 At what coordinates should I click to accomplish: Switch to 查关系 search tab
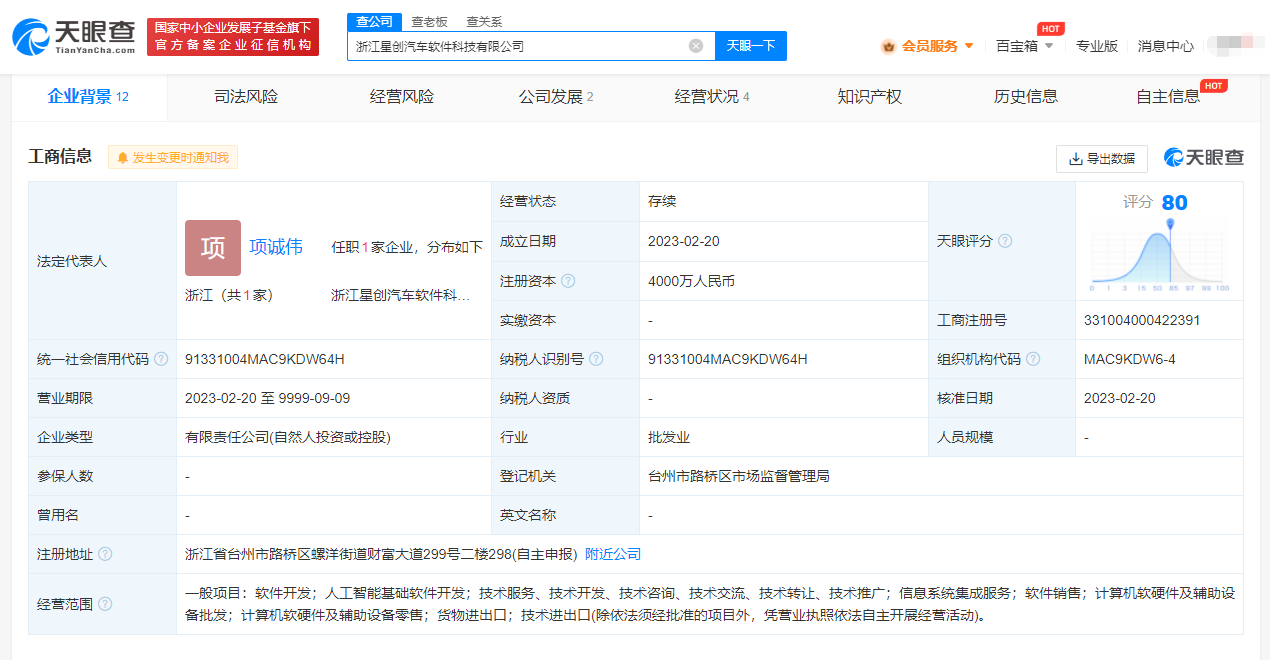click(x=484, y=21)
